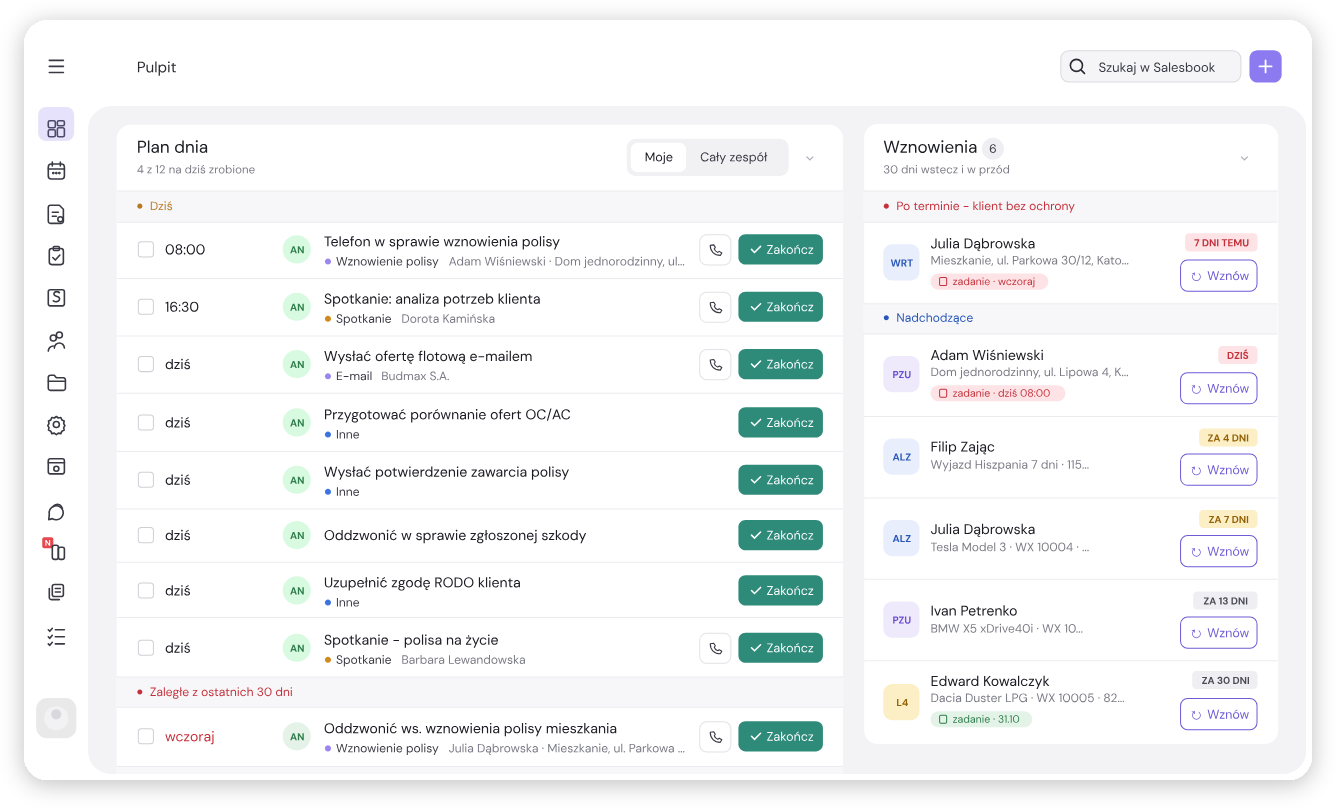The width and height of the screenshot is (1336, 810).
Task: Click 'Zakończ' for 'Wysłać potwierdzenie zawarcia polisy'
Action: [781, 480]
